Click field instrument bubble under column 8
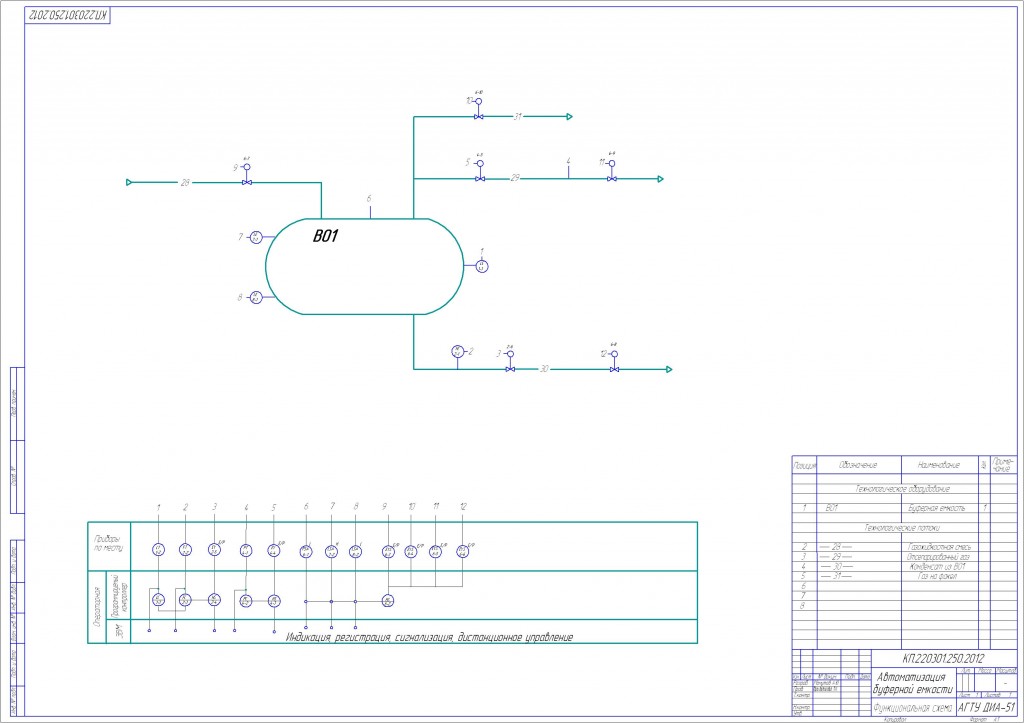 [x=355, y=552]
